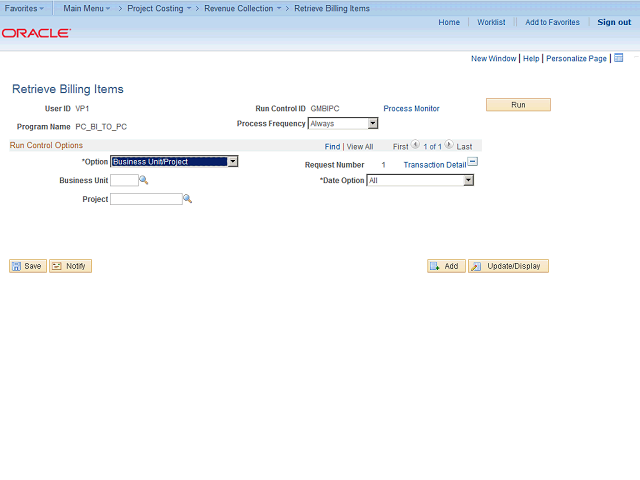Open the Date Option dropdown
Screen dimensions: 640x480
click(x=420, y=180)
